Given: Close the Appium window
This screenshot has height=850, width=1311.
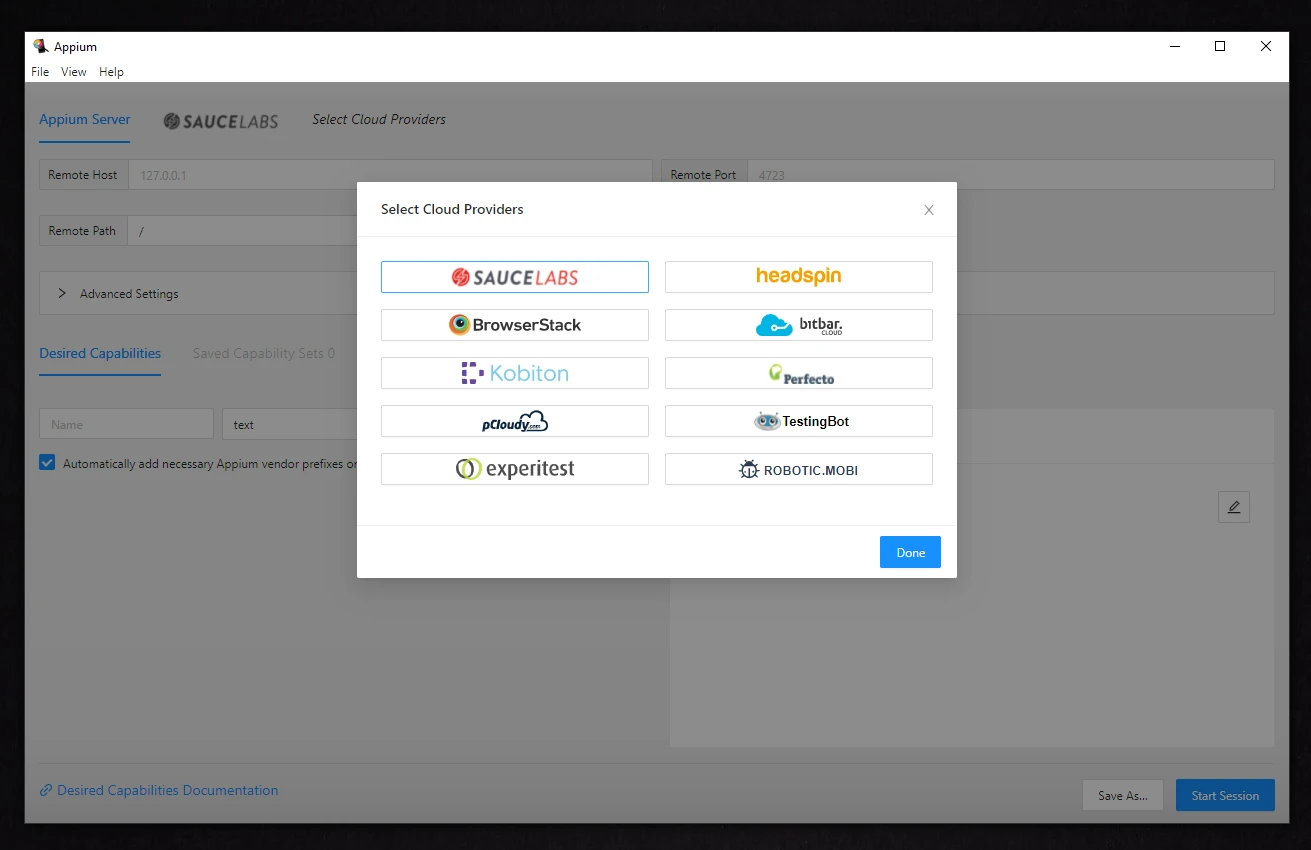Looking at the screenshot, I should [x=1266, y=46].
